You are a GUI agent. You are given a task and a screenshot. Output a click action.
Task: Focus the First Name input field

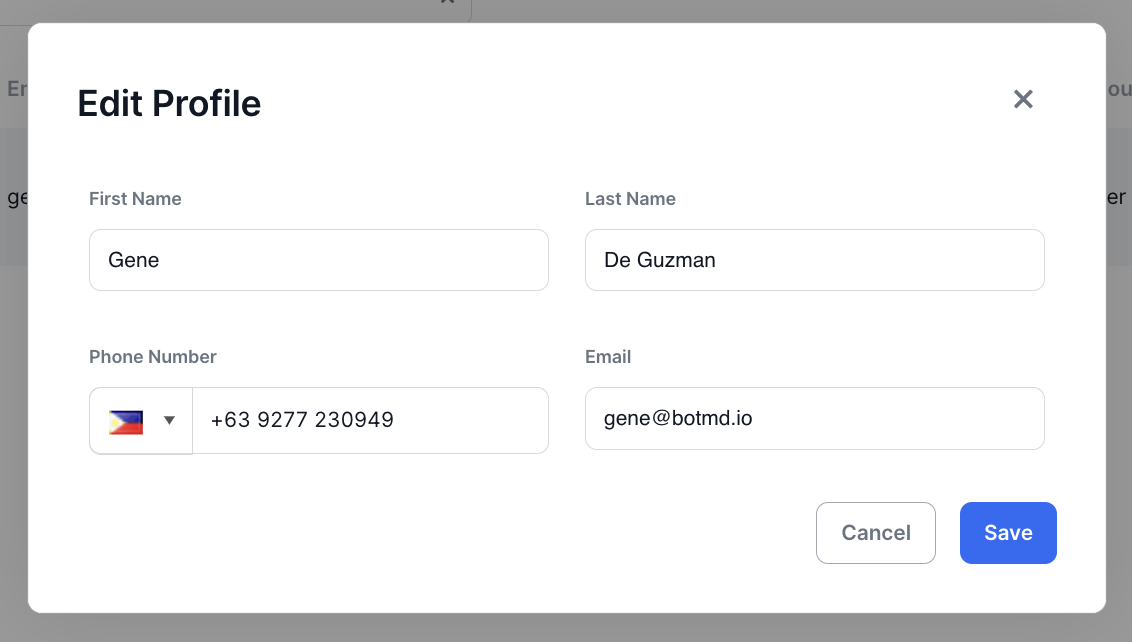tap(318, 260)
